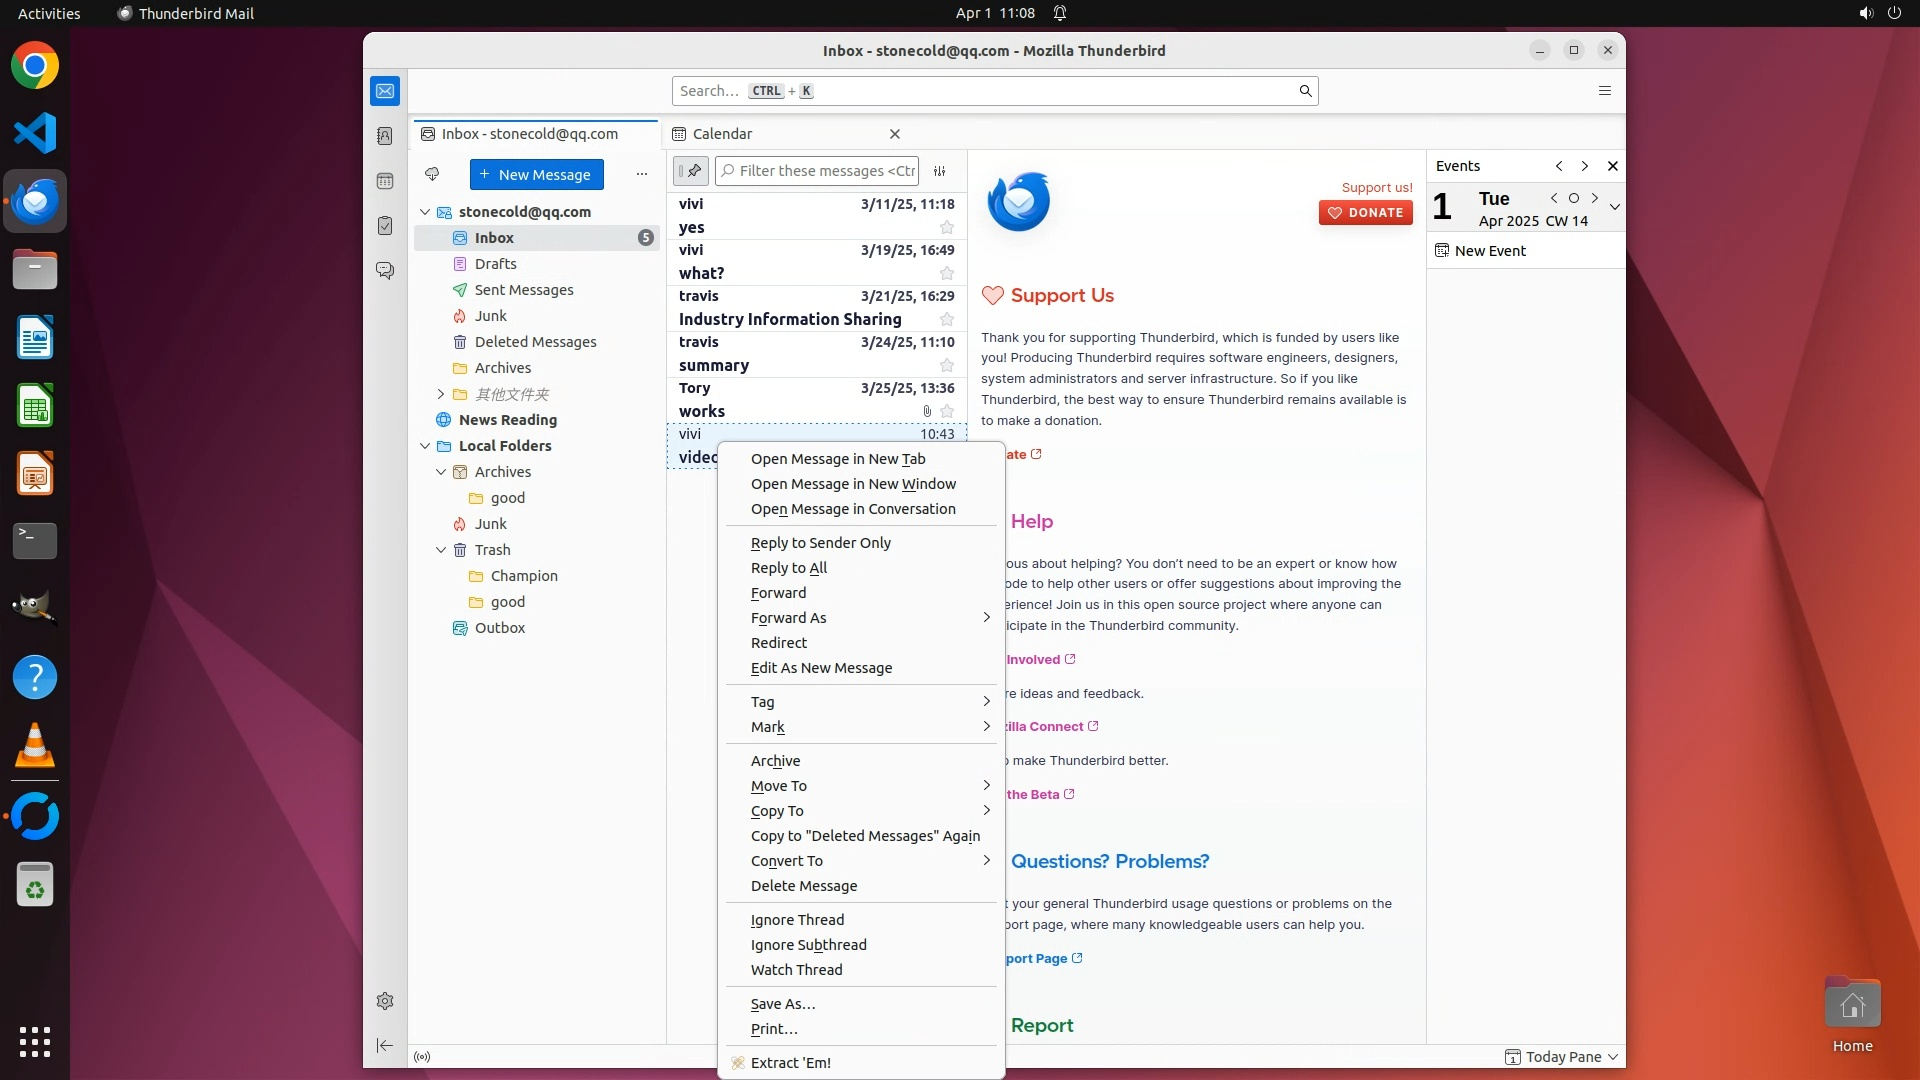Screen dimensions: 1920x1080
Task: Click the Get Messages cloud icon
Action: point(432,174)
